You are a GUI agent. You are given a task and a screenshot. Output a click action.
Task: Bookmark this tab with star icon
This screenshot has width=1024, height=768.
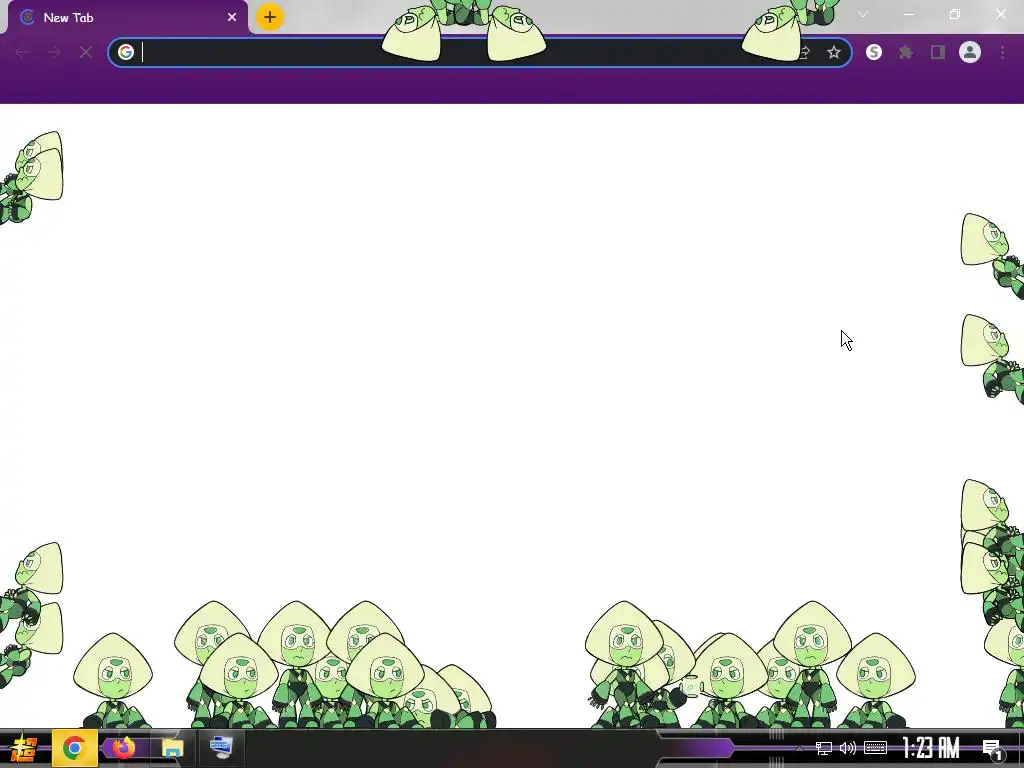click(x=833, y=52)
